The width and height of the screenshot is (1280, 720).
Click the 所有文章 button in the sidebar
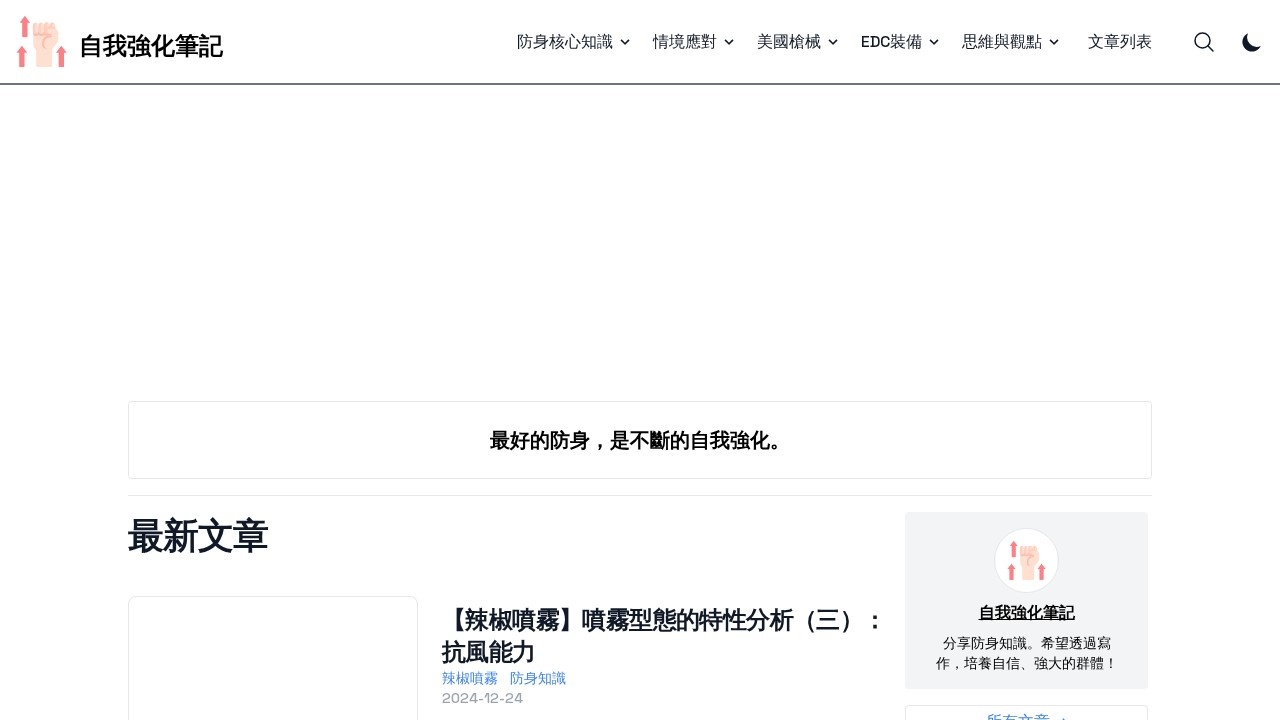point(1025,715)
